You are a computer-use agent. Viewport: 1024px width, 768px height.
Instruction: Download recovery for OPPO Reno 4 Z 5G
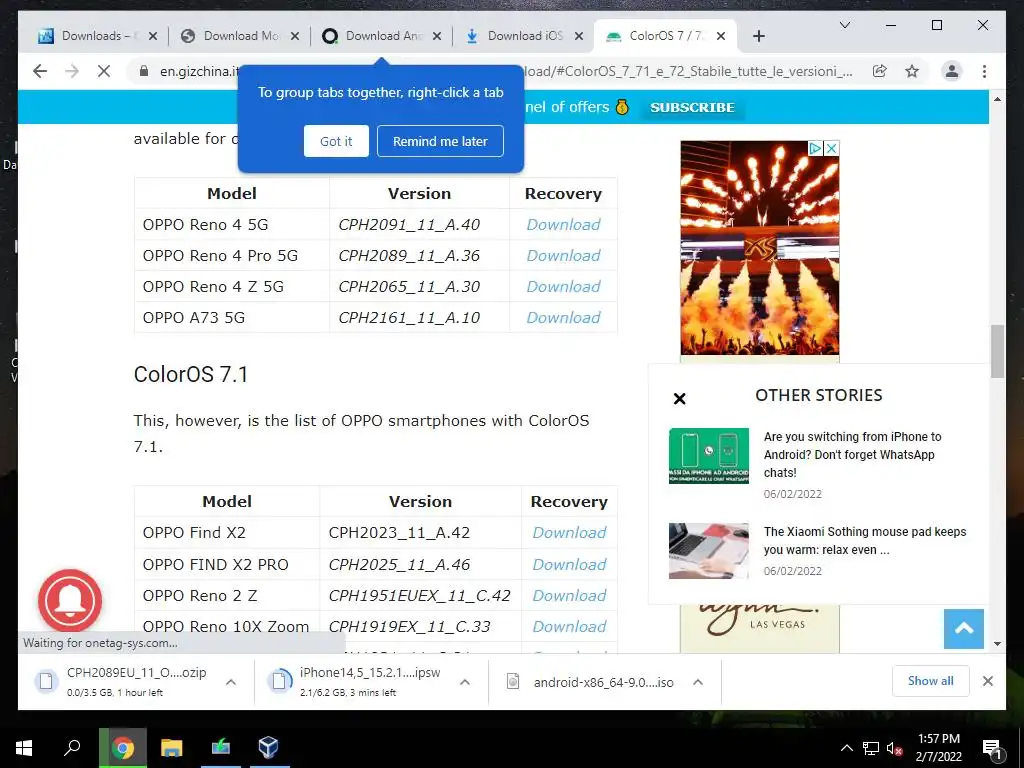(x=563, y=287)
